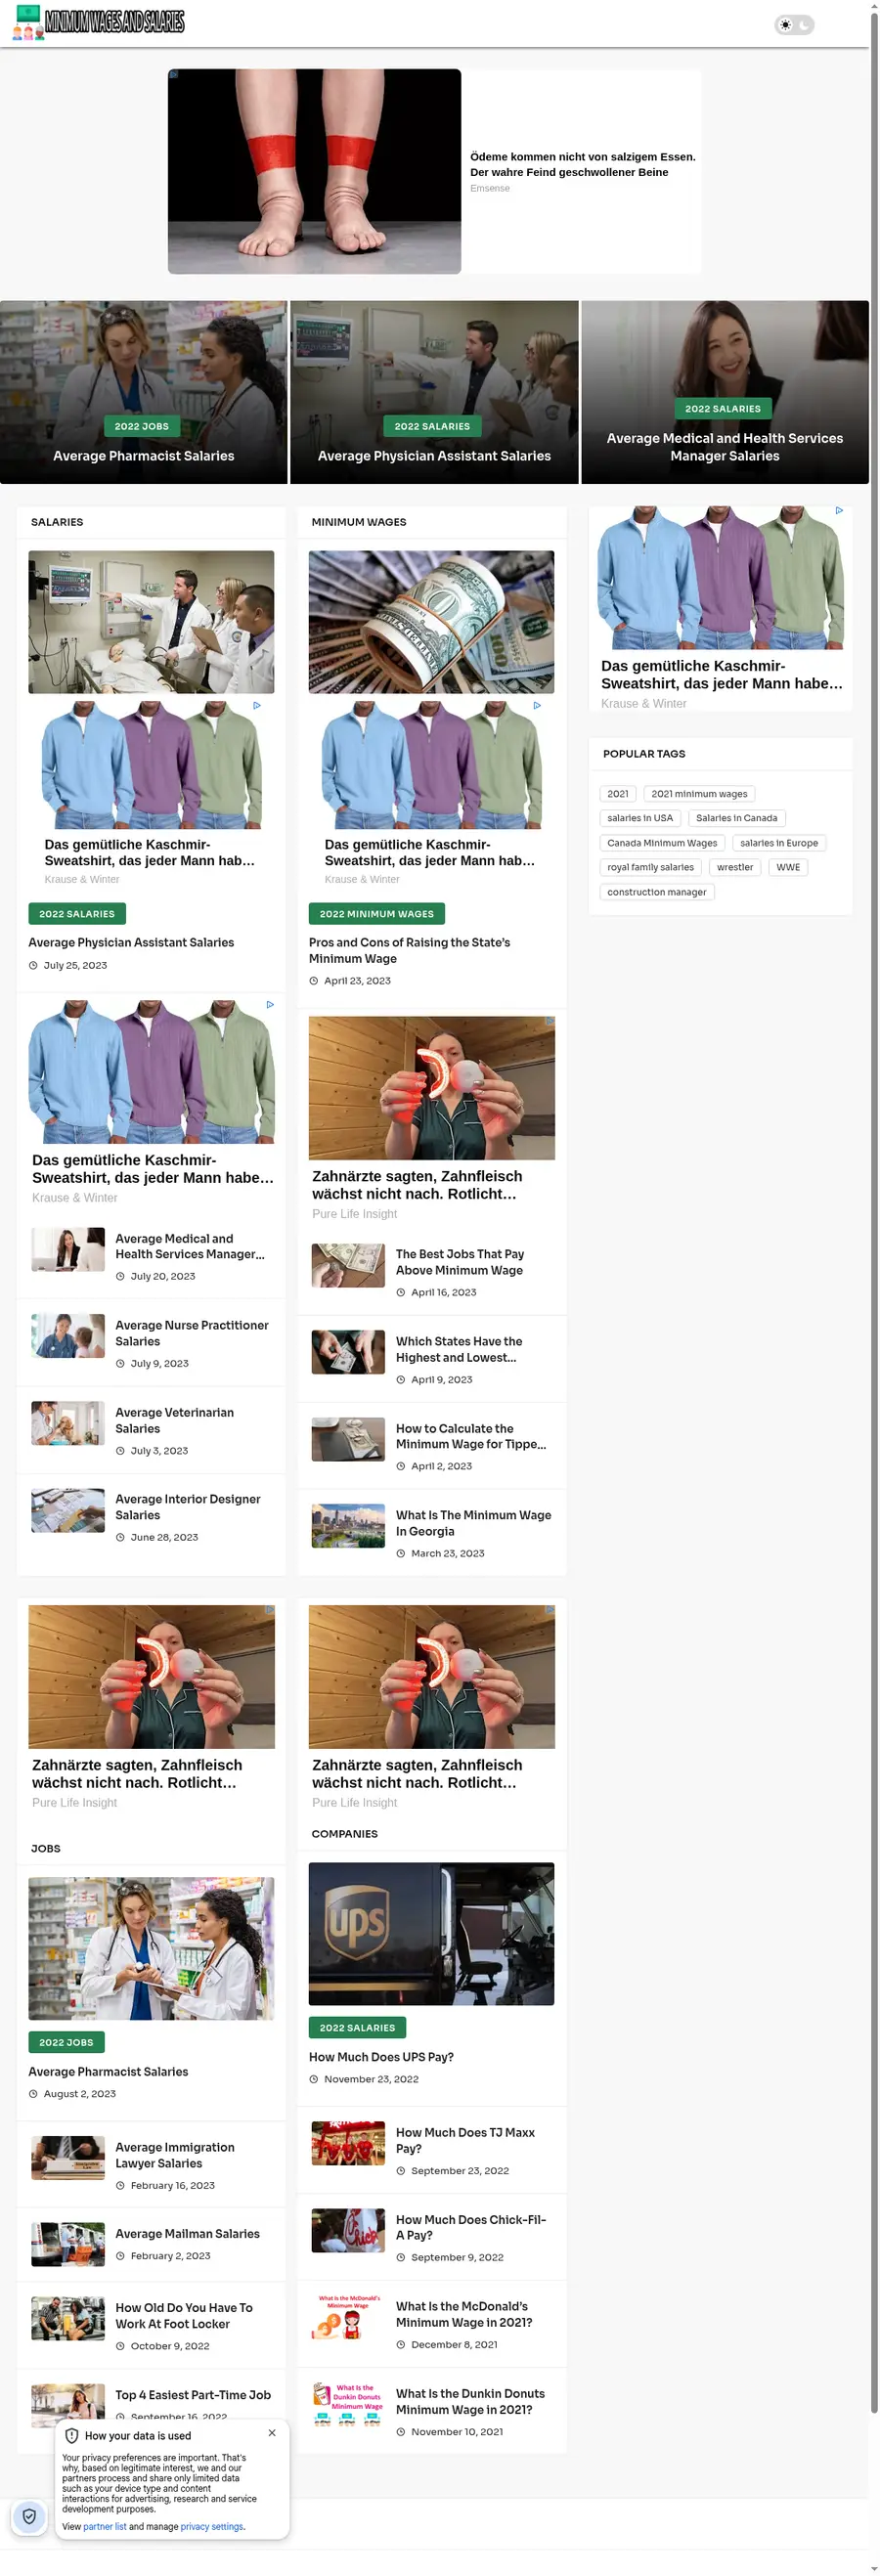This screenshot has height=2576, width=880.
Task: Select the 'Canada Minimum Wages' tag
Action: 662,843
